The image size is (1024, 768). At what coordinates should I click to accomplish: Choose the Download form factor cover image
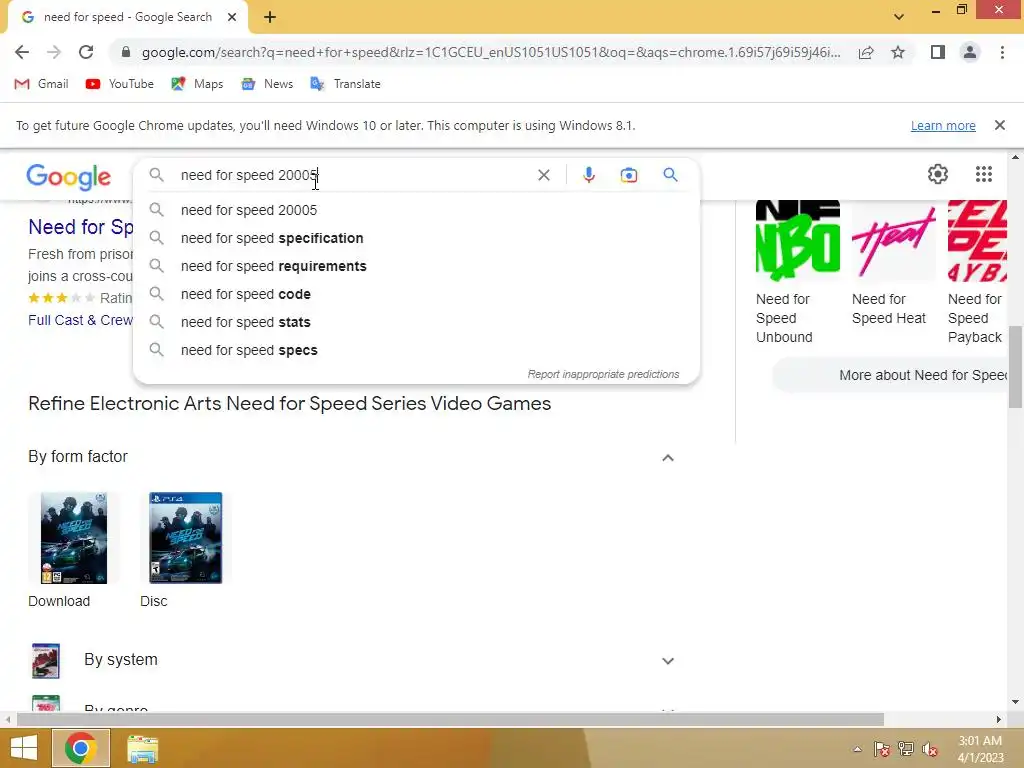tap(74, 538)
